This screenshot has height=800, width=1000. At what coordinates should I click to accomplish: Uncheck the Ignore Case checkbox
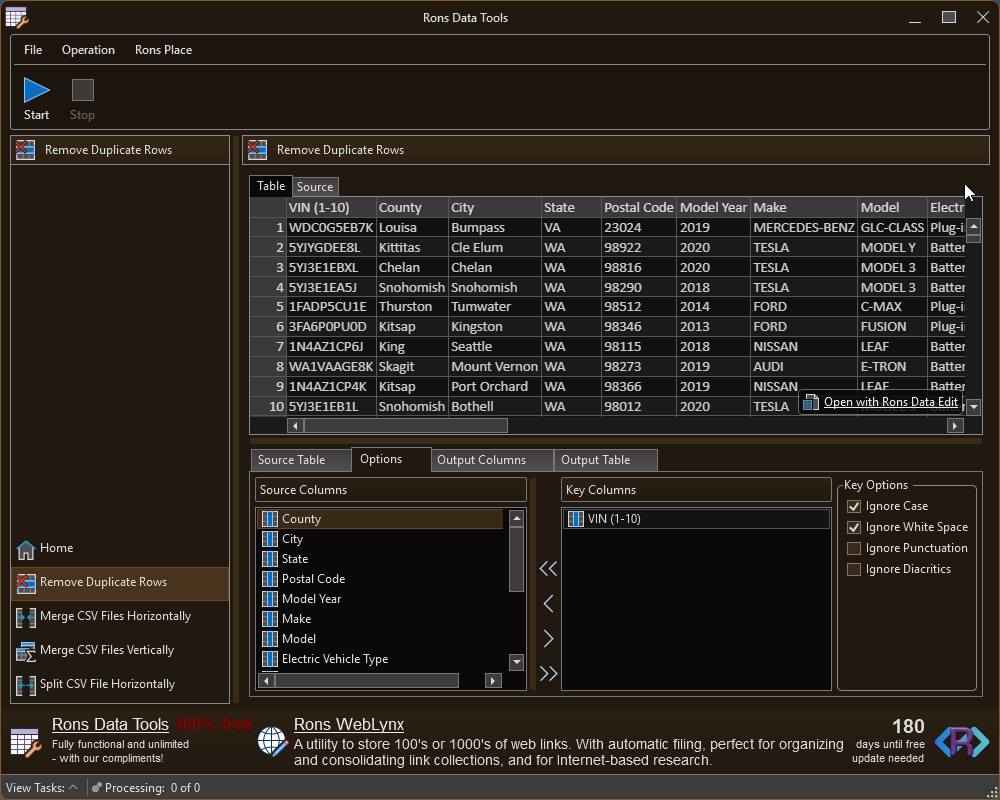coord(853,507)
